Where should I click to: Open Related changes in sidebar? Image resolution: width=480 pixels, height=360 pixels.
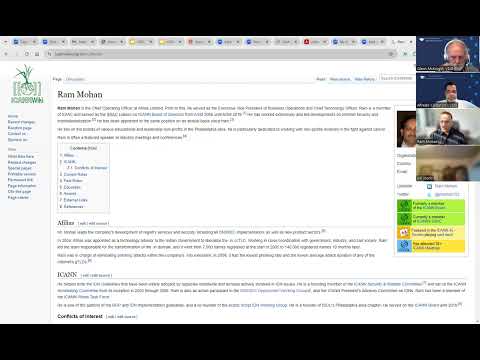[22, 162]
